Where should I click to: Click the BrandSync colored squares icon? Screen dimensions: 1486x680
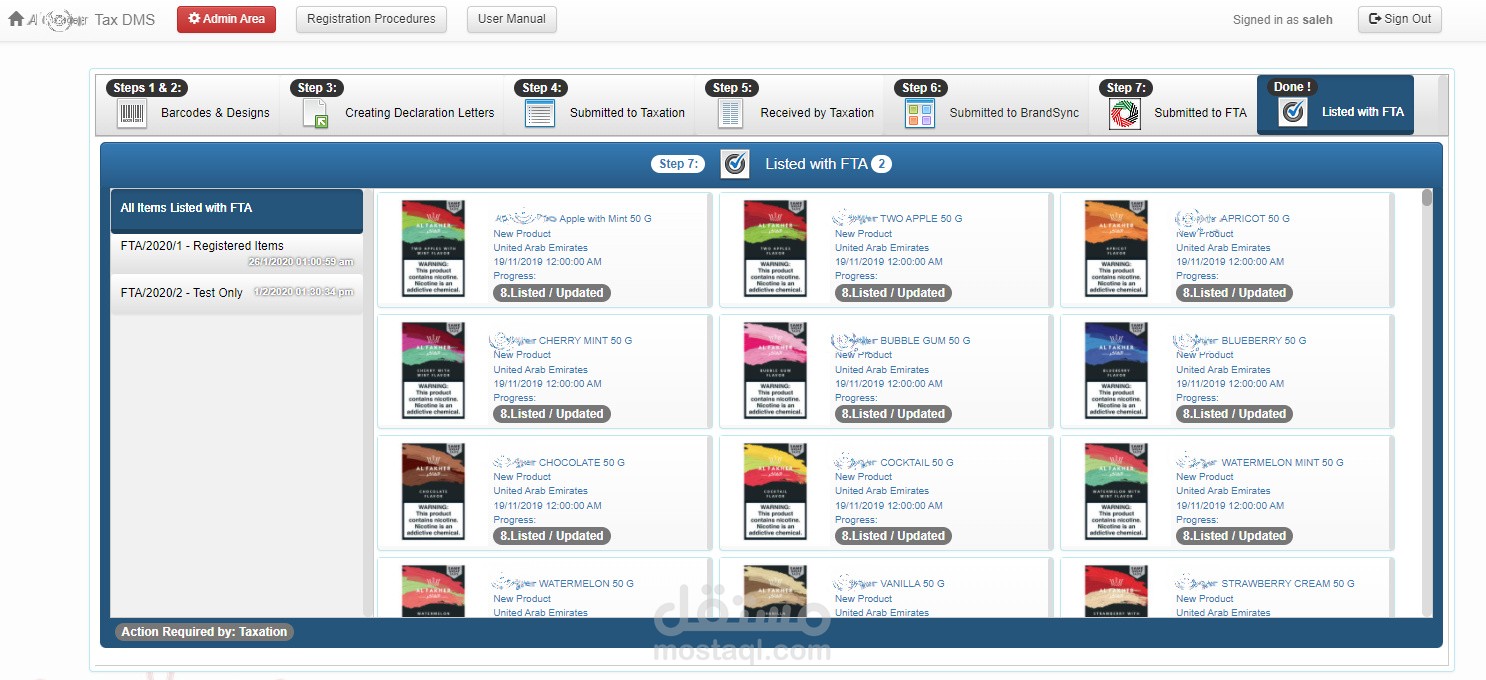click(919, 113)
